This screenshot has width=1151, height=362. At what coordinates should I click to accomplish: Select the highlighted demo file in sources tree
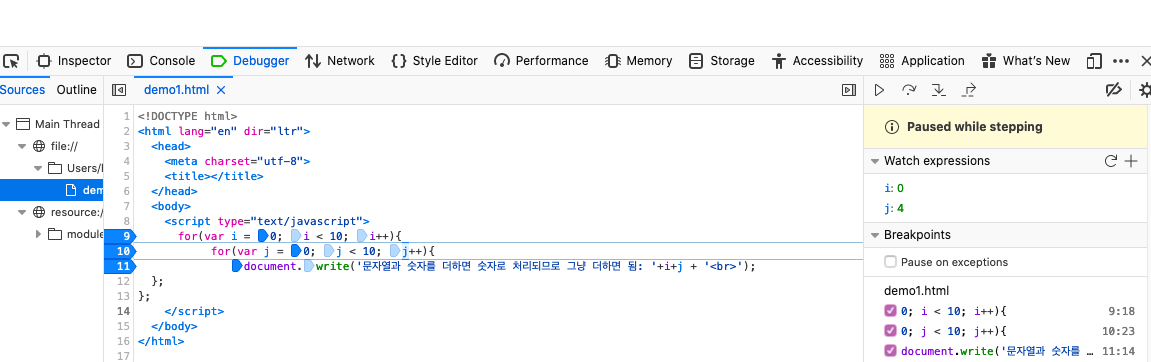click(x=51, y=190)
